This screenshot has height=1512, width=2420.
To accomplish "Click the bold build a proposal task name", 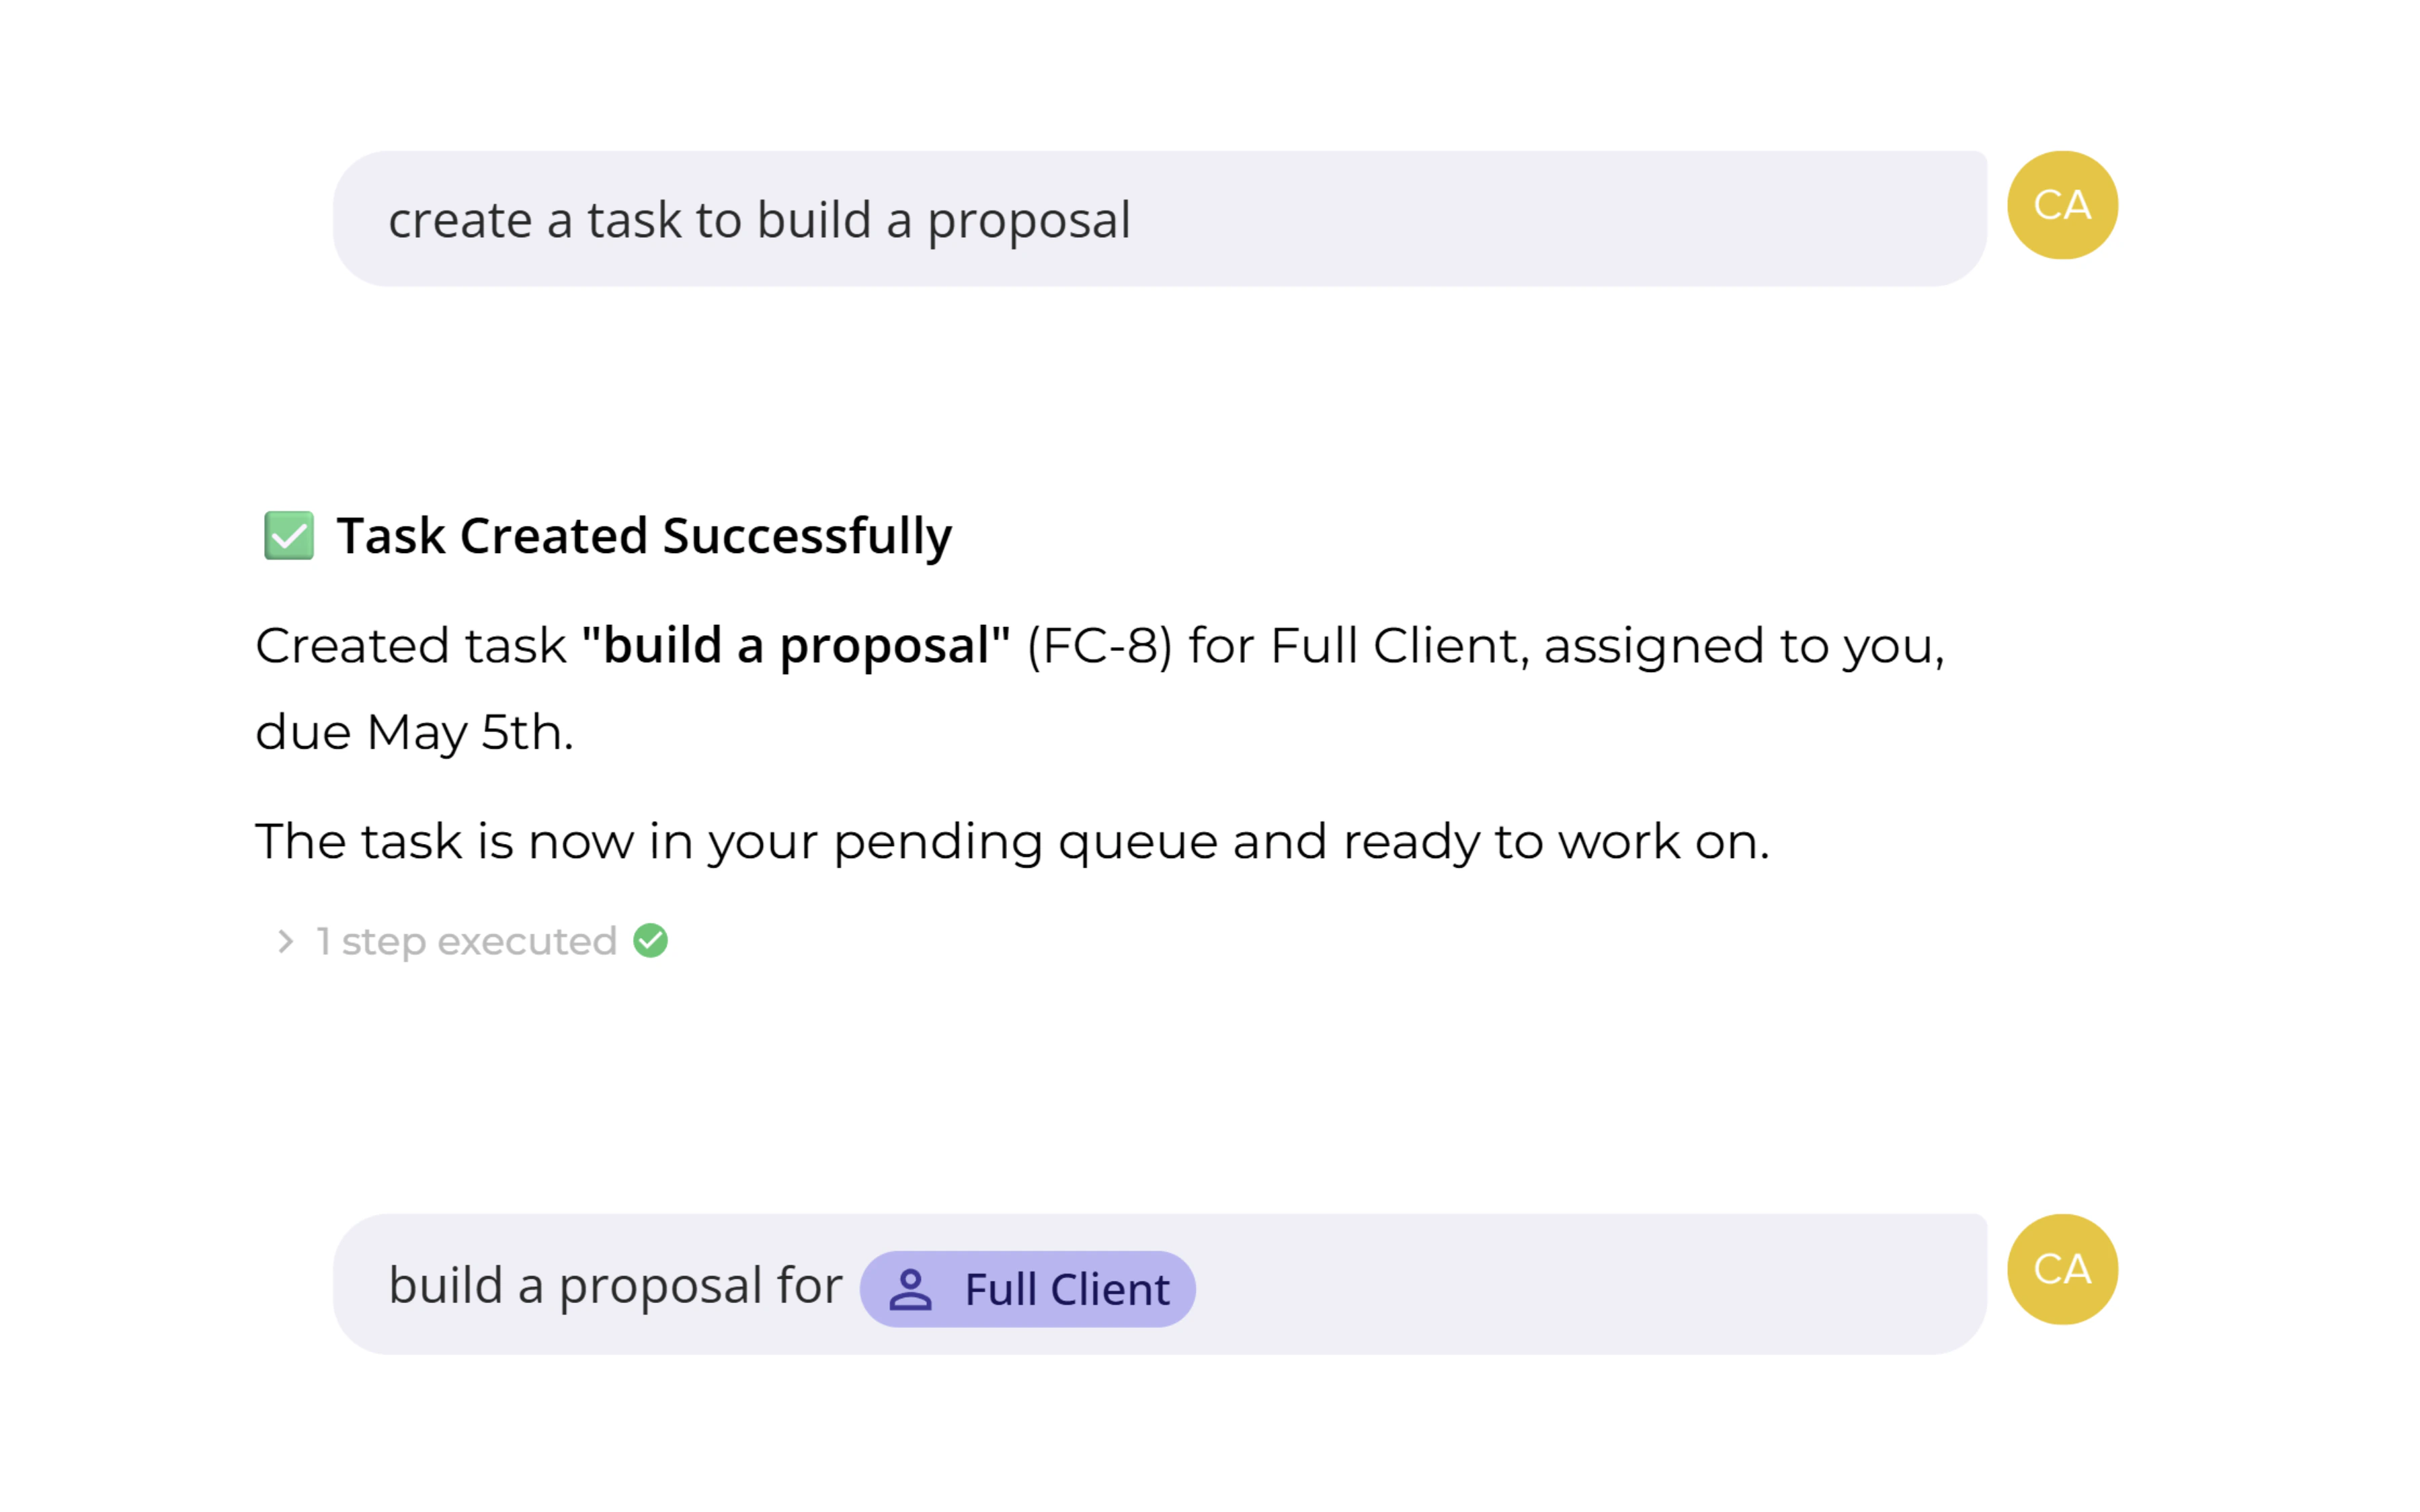I will click(795, 646).
